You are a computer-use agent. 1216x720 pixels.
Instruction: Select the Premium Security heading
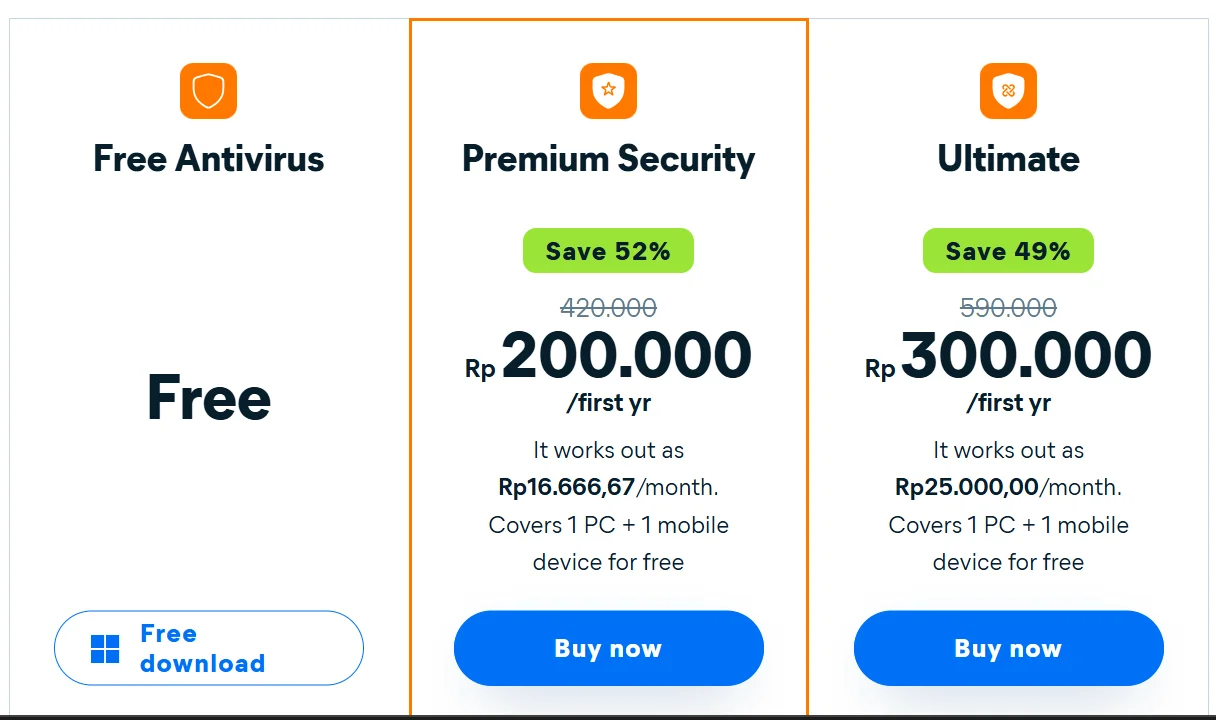click(608, 159)
